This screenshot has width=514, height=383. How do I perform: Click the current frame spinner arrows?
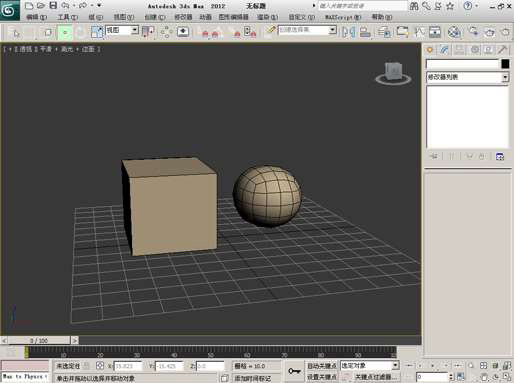pyautogui.click(x=452, y=377)
